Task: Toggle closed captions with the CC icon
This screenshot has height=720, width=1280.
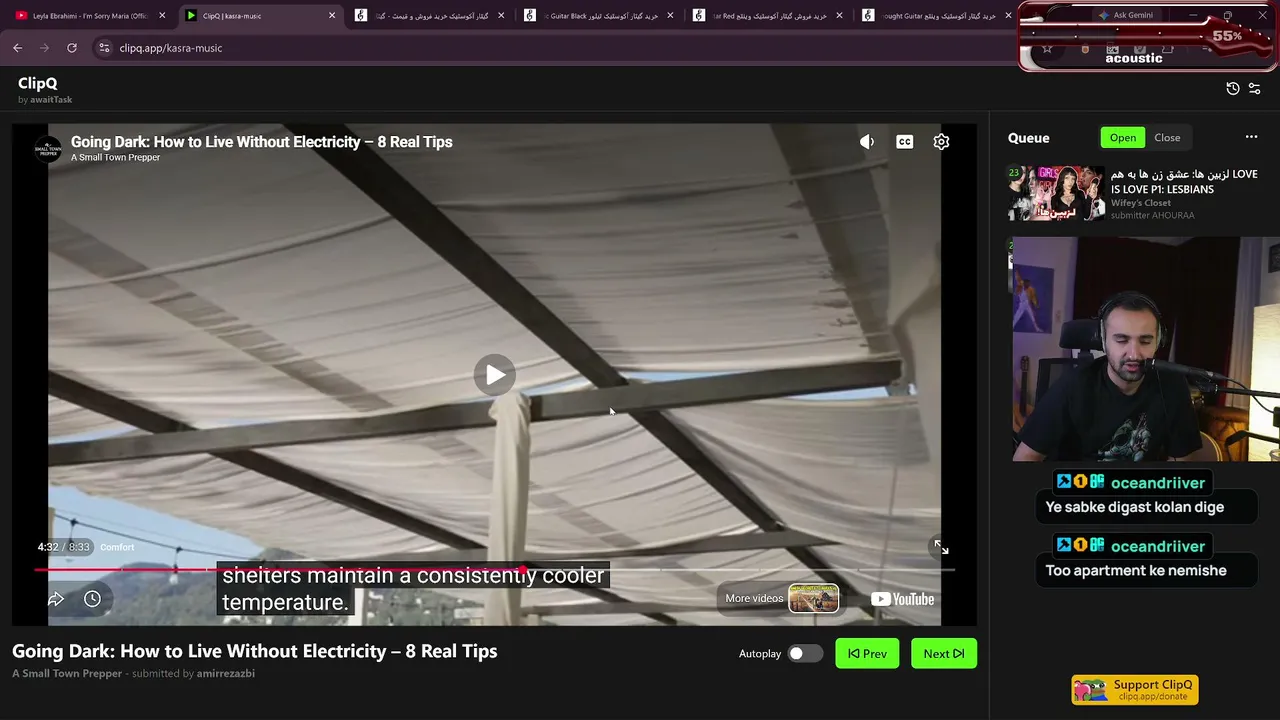Action: point(905,142)
